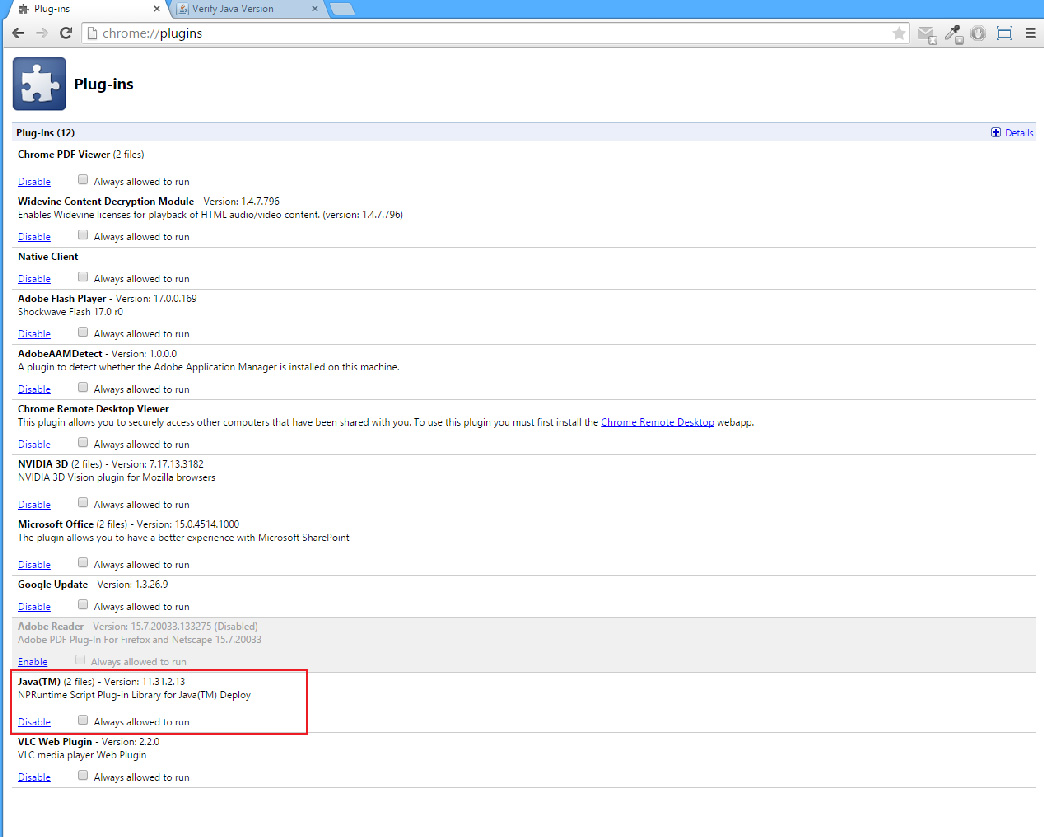Select the Plug-ins tab
This screenshot has height=837, width=1044.
[87, 9]
